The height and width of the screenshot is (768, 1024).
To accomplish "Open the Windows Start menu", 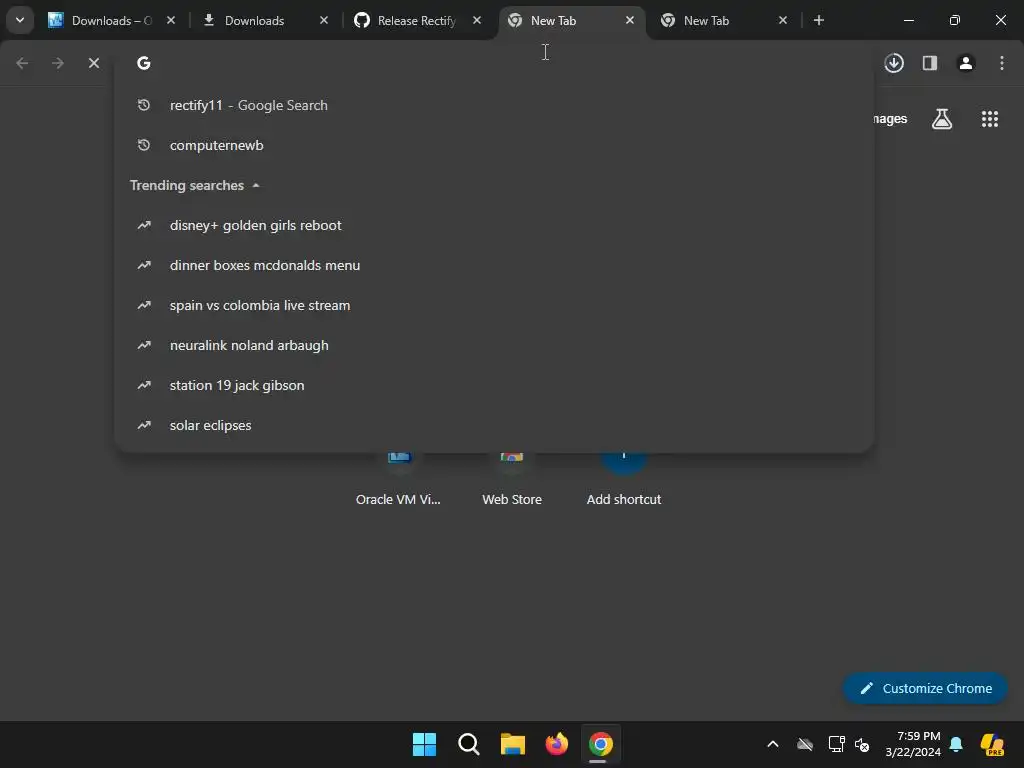I will (x=424, y=744).
